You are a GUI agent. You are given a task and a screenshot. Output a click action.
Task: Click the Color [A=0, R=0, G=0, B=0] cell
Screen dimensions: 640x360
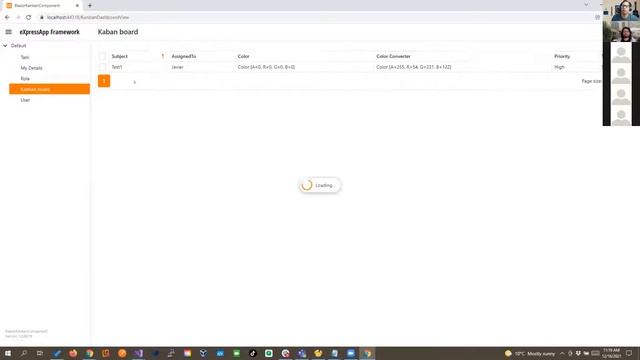[266, 67]
